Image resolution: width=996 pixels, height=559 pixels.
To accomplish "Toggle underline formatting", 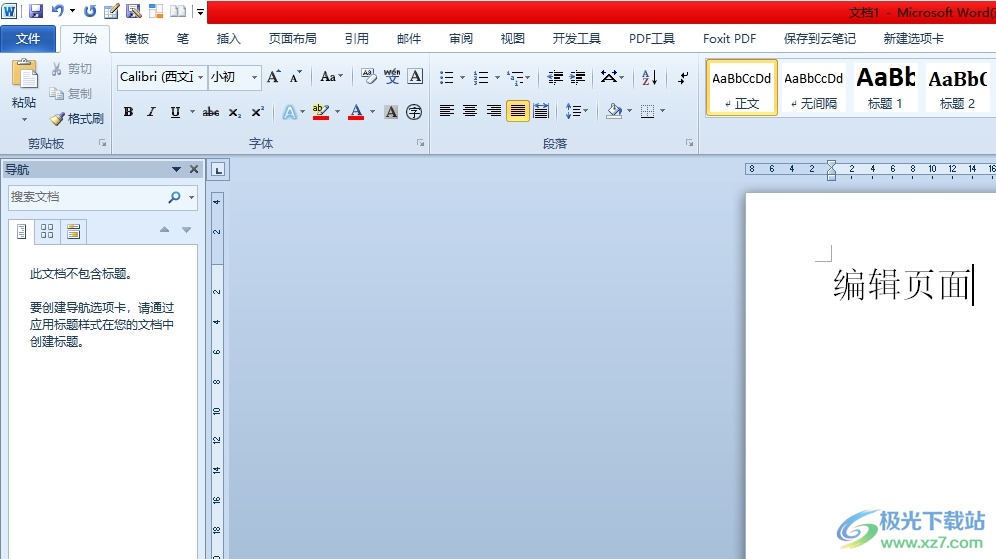I will point(175,112).
